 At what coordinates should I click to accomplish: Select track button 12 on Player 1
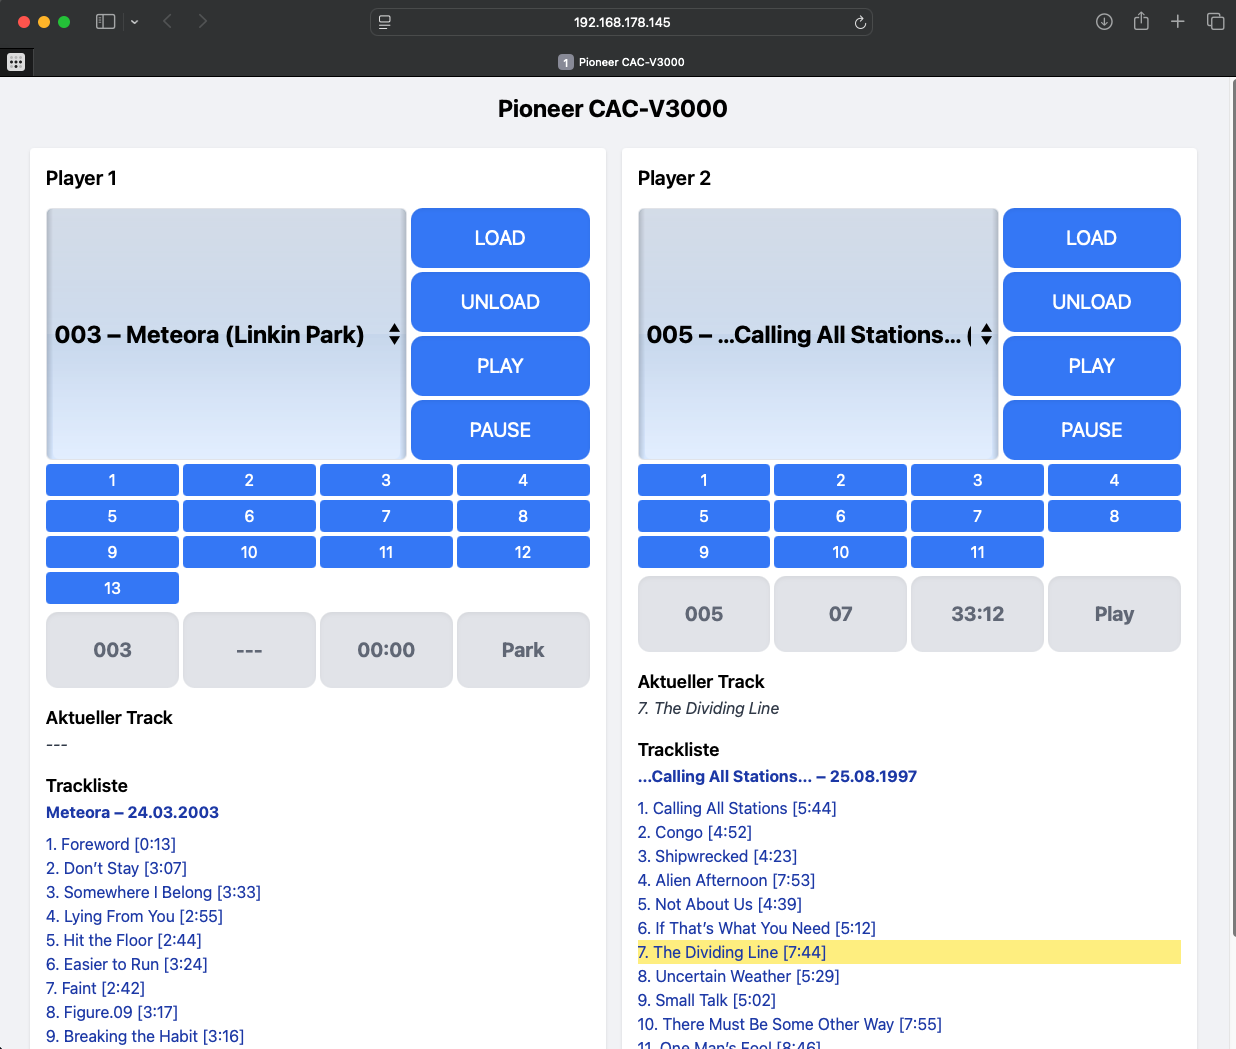pos(523,552)
